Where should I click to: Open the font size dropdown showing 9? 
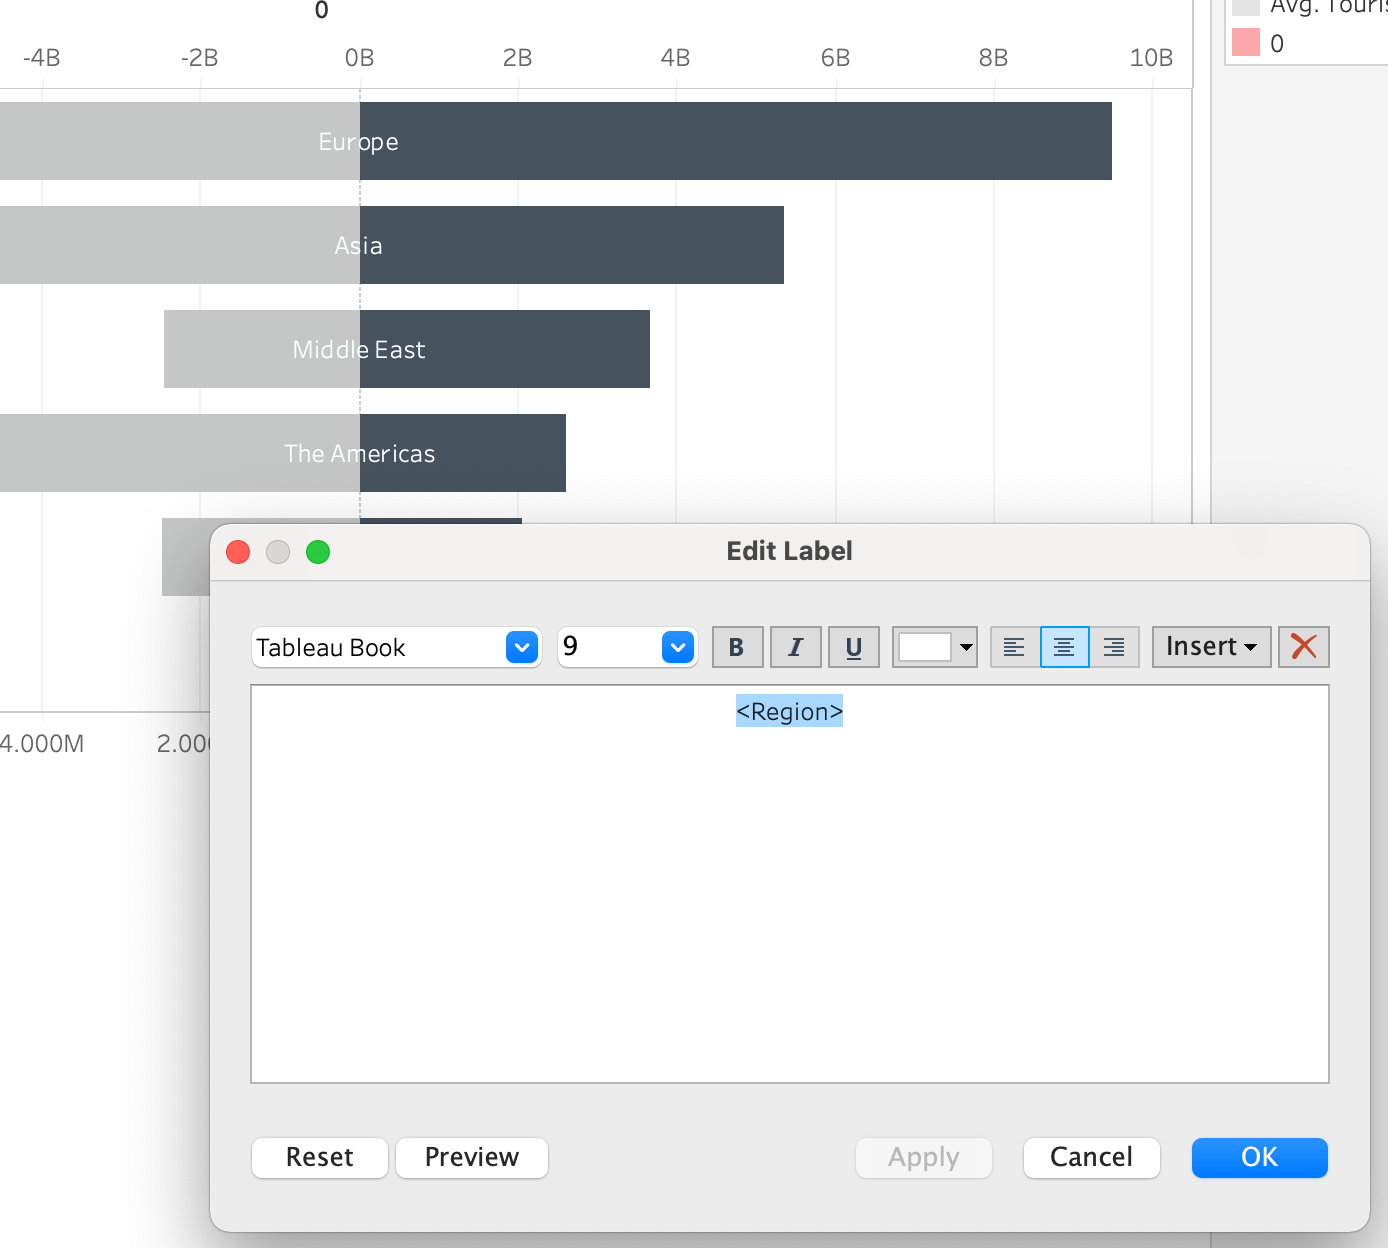tap(678, 647)
